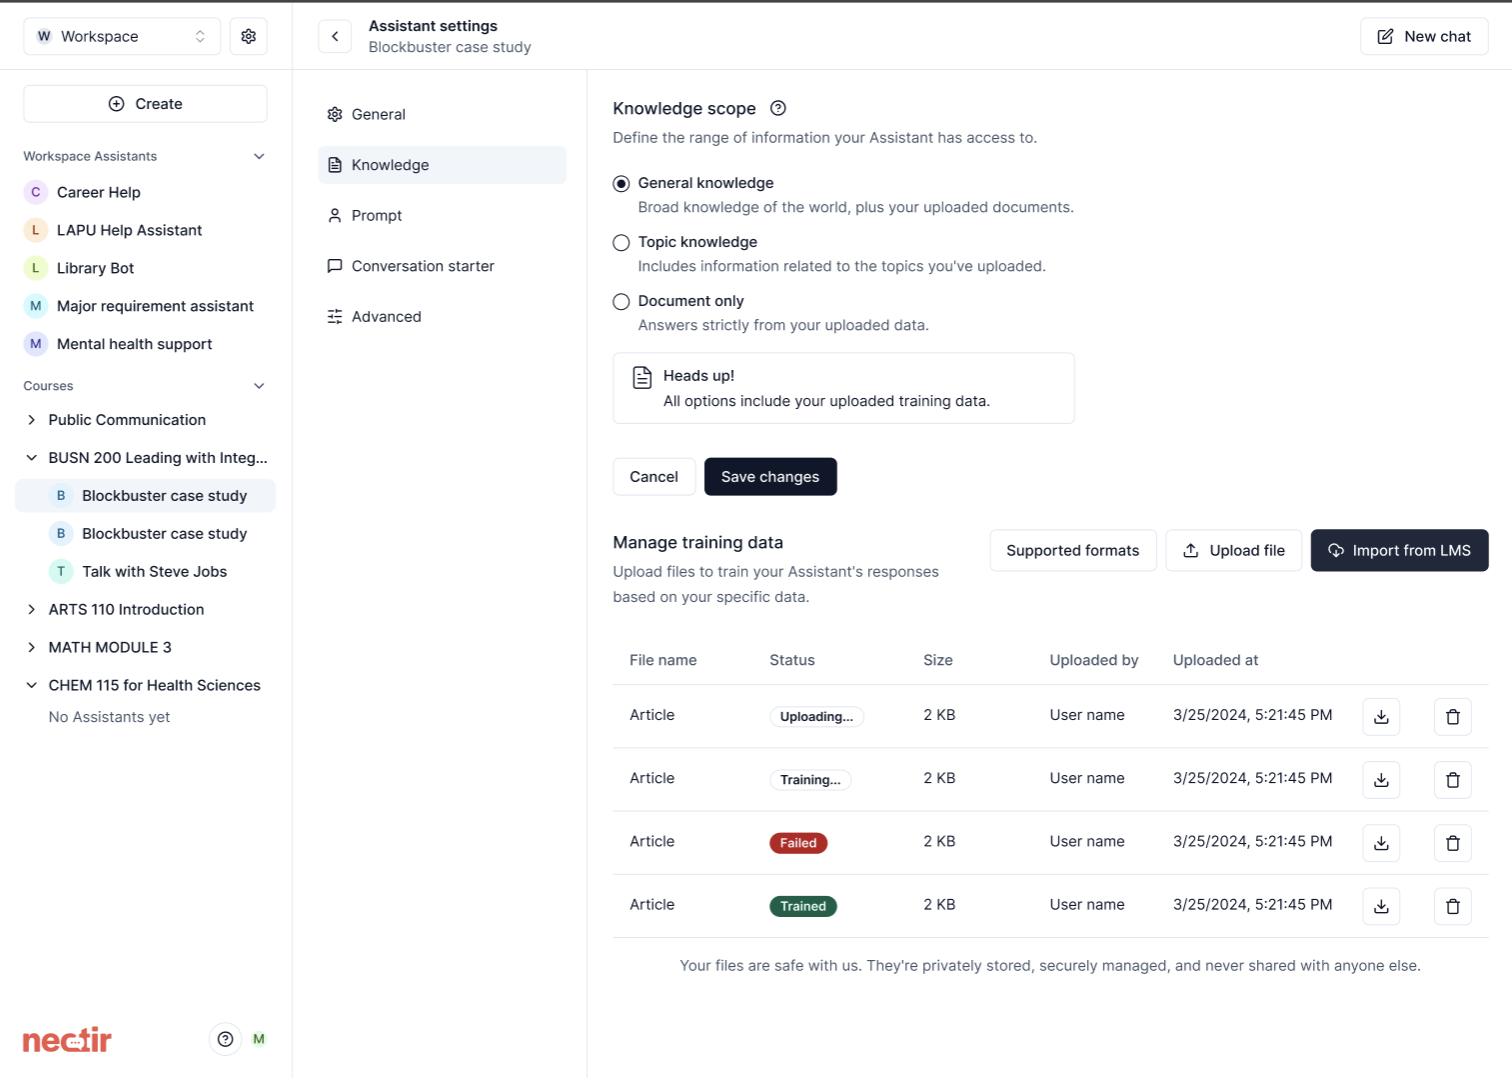Image resolution: width=1512 pixels, height=1078 pixels.
Task: Start a New chat
Action: [1424, 36]
